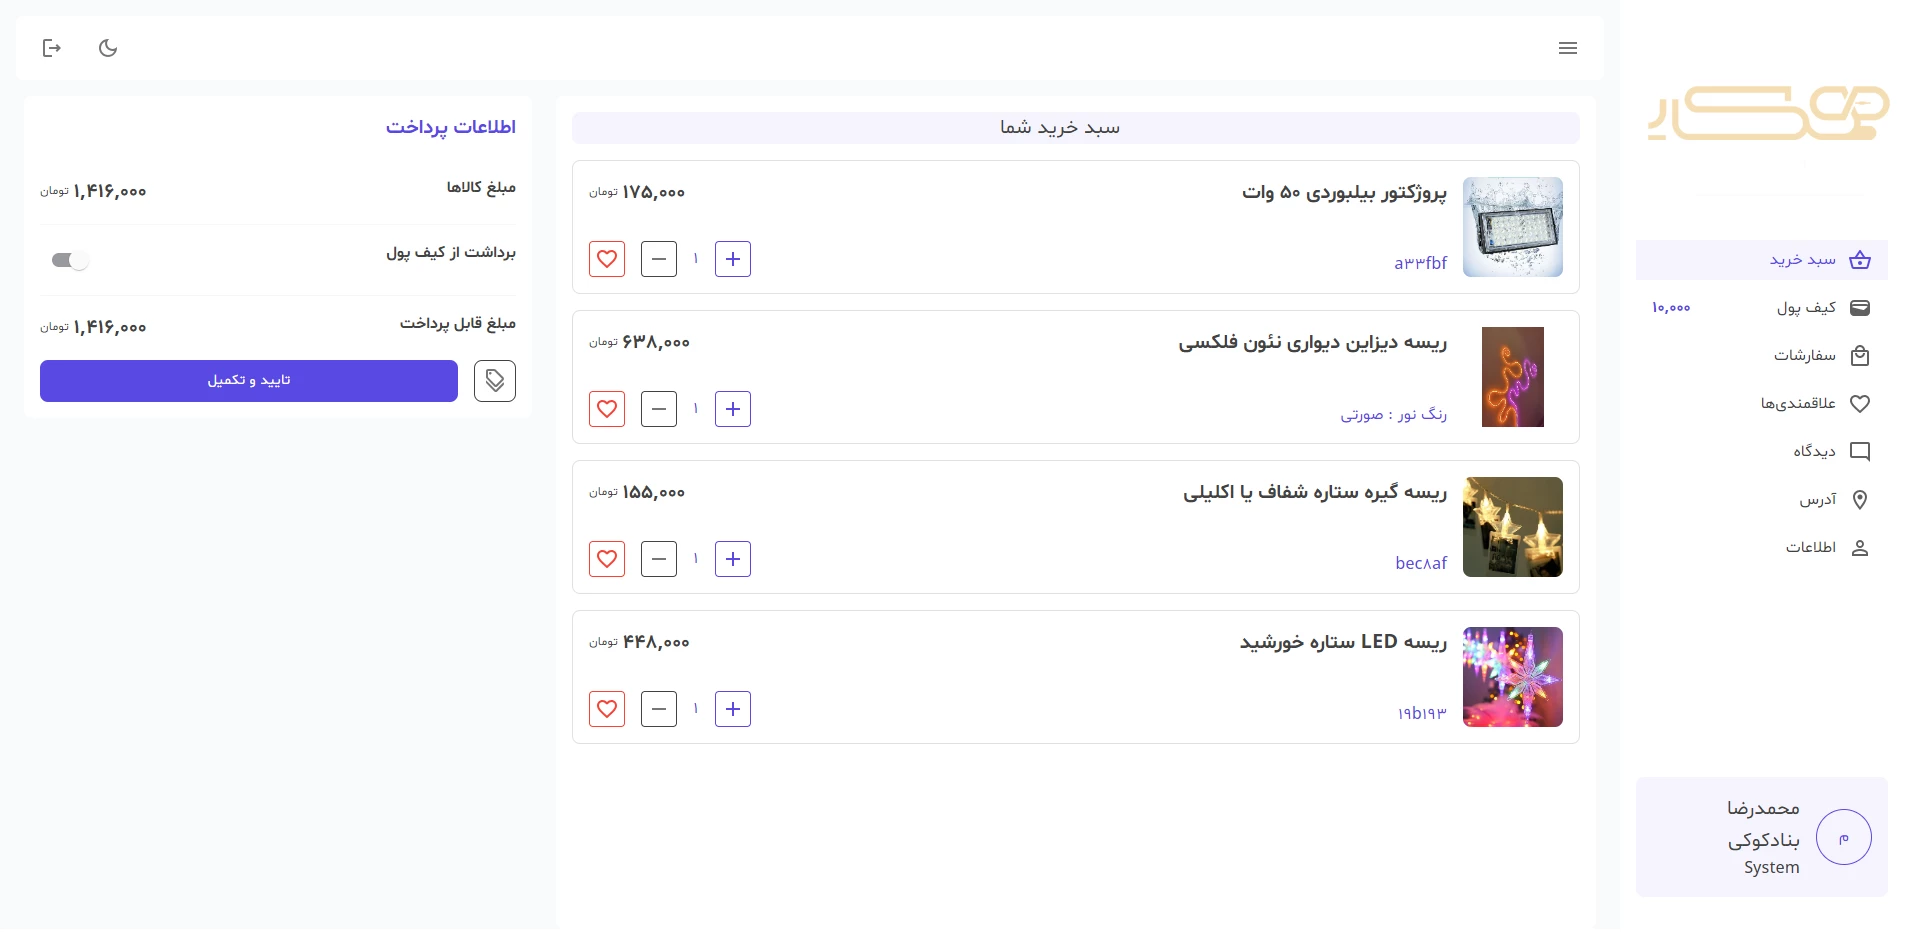Open آدرس in the sidebar

pyautogui.click(x=1762, y=500)
